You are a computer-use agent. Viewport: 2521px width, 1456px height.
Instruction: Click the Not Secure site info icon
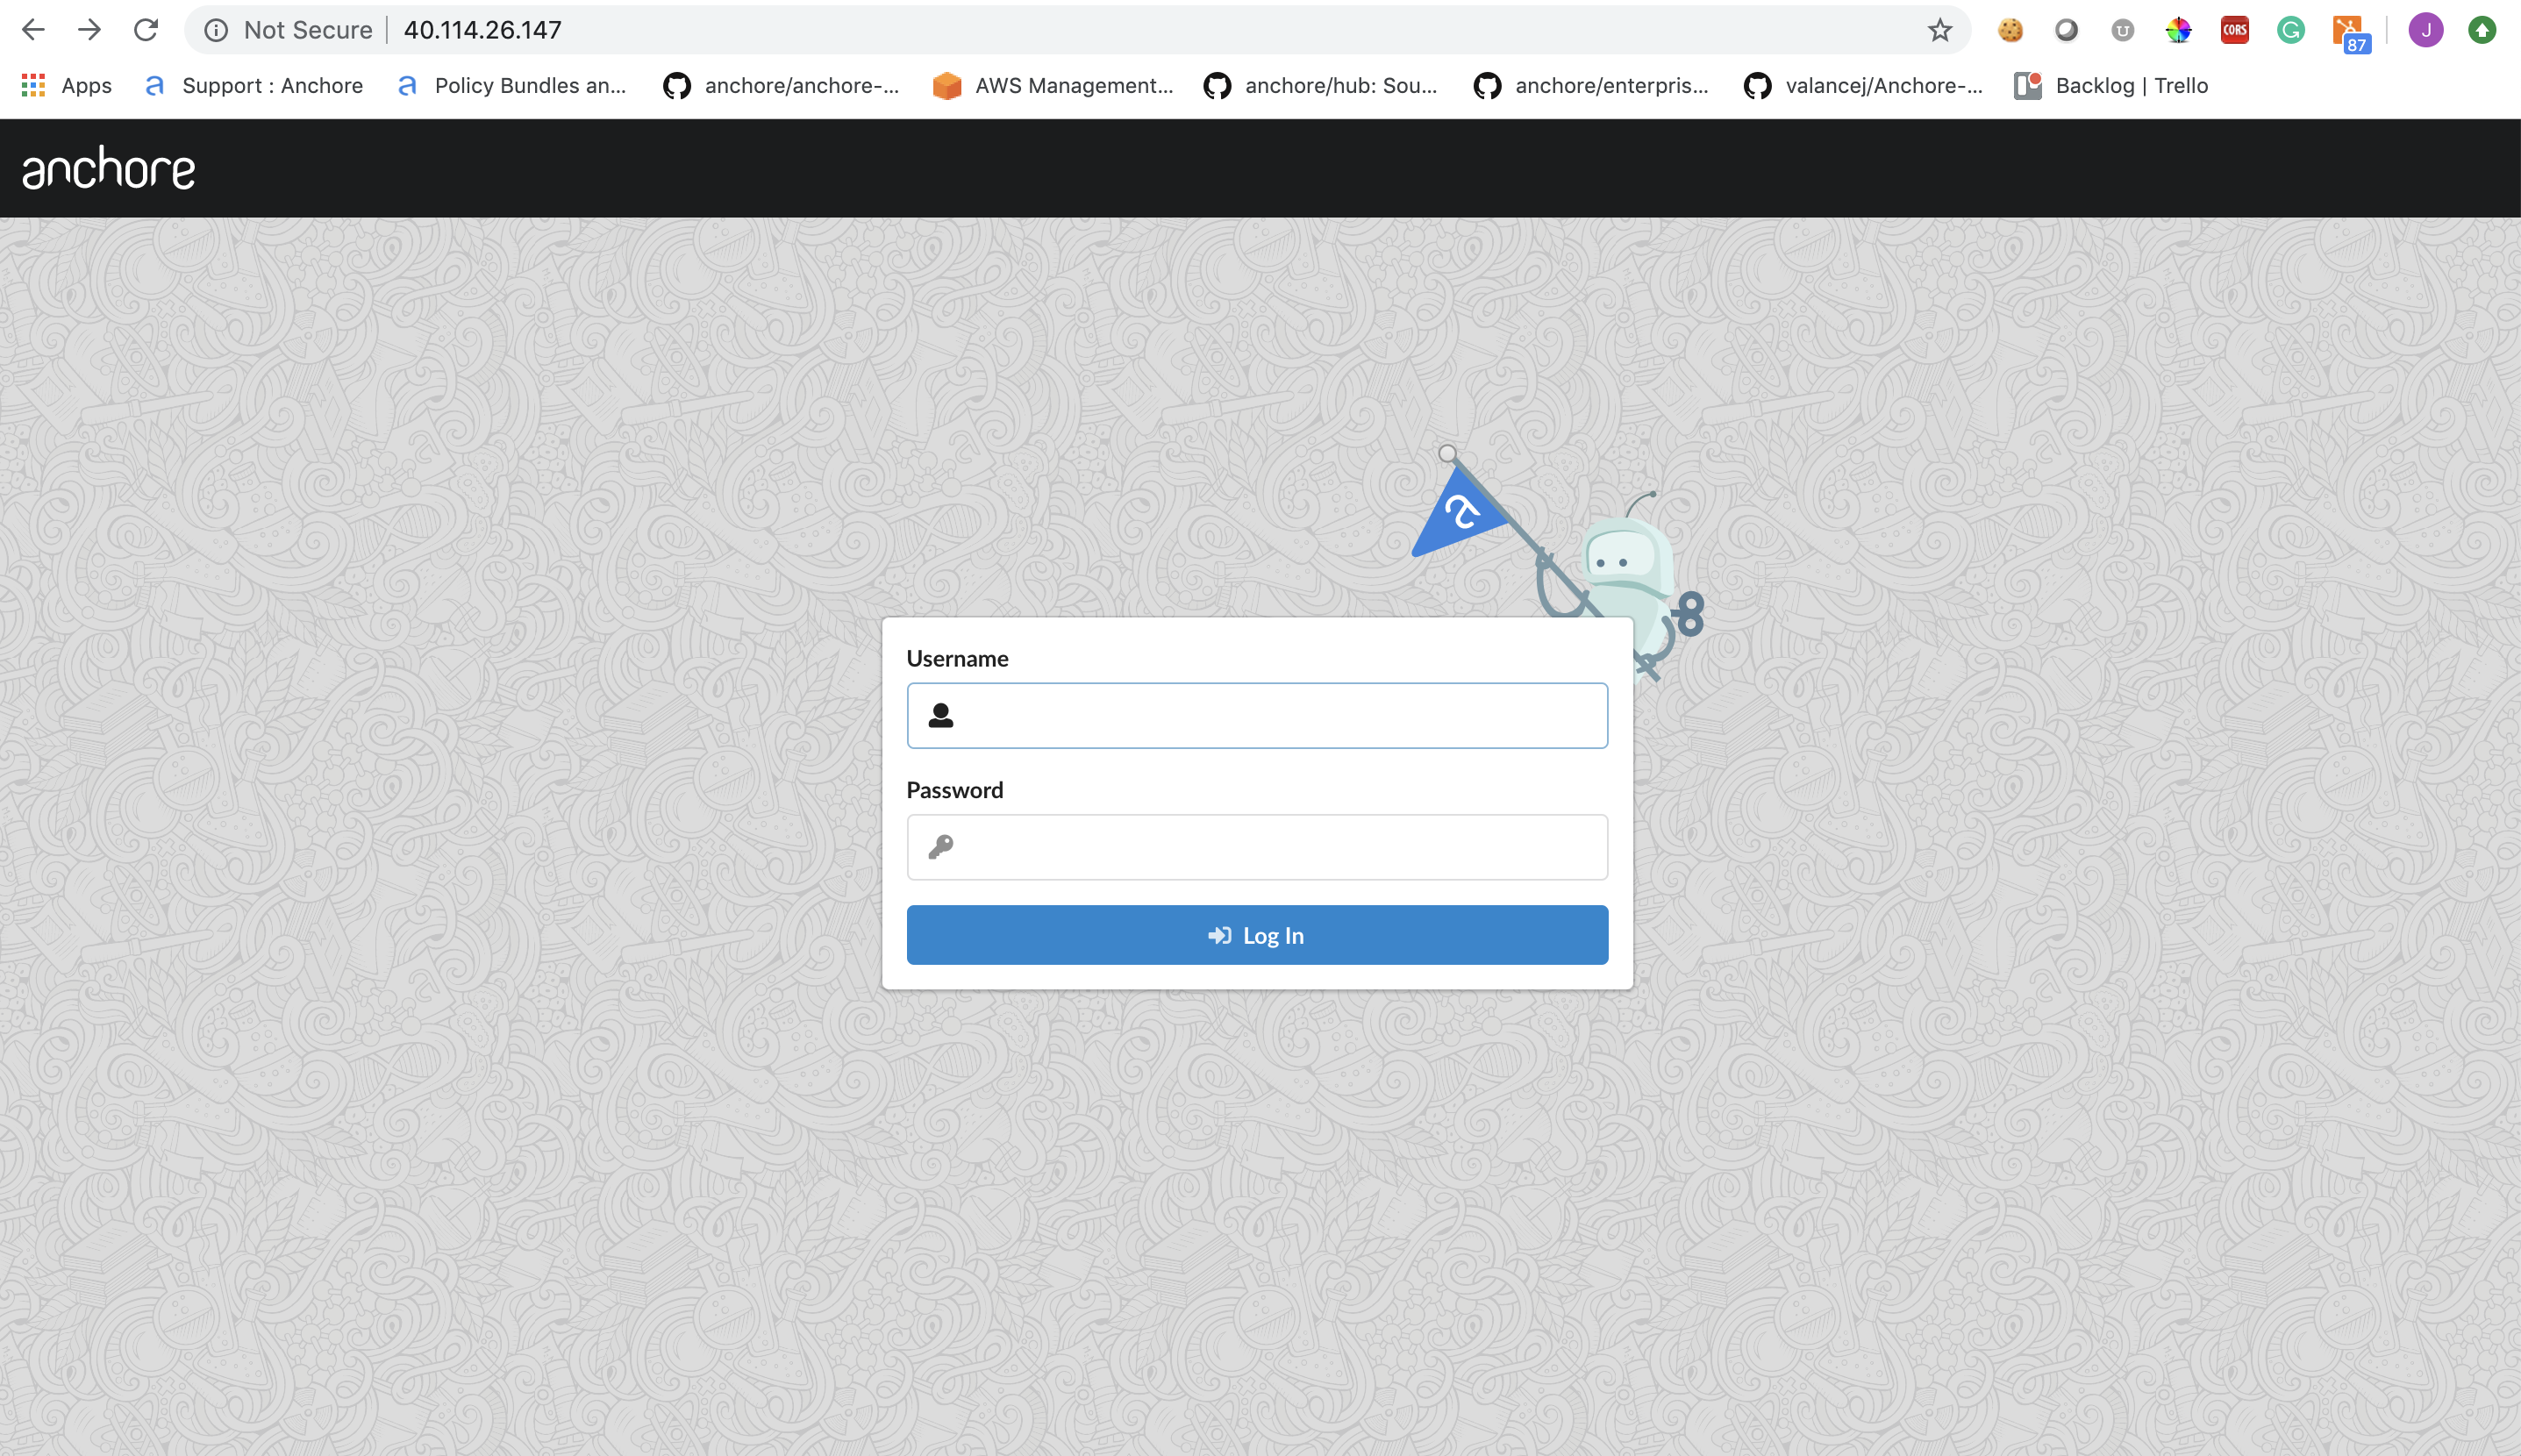point(216,29)
